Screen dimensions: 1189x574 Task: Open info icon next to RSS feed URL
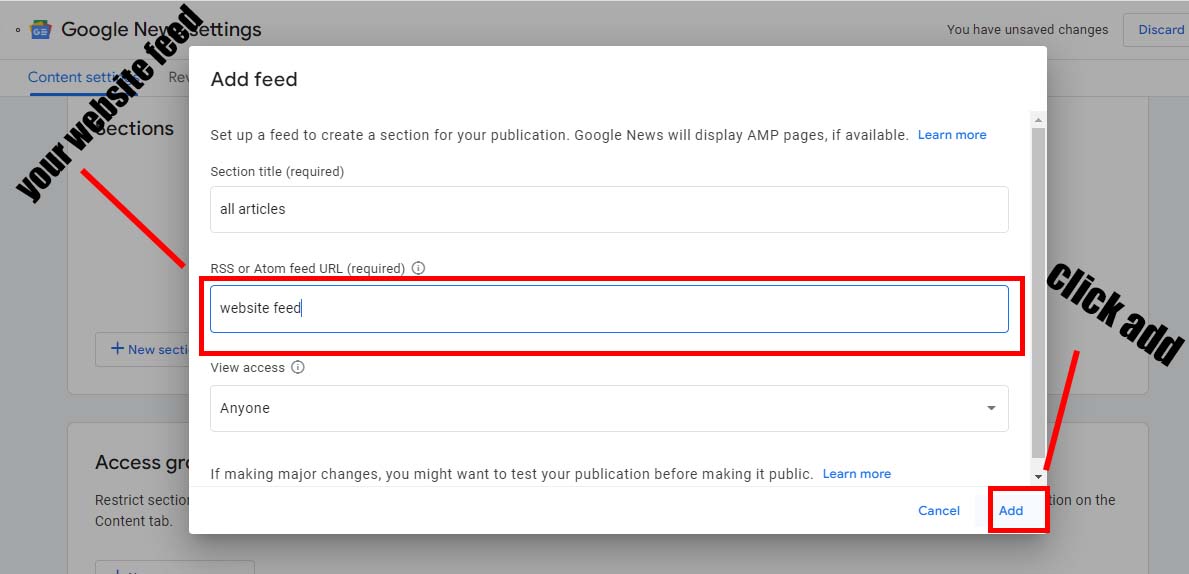pyautogui.click(x=418, y=268)
